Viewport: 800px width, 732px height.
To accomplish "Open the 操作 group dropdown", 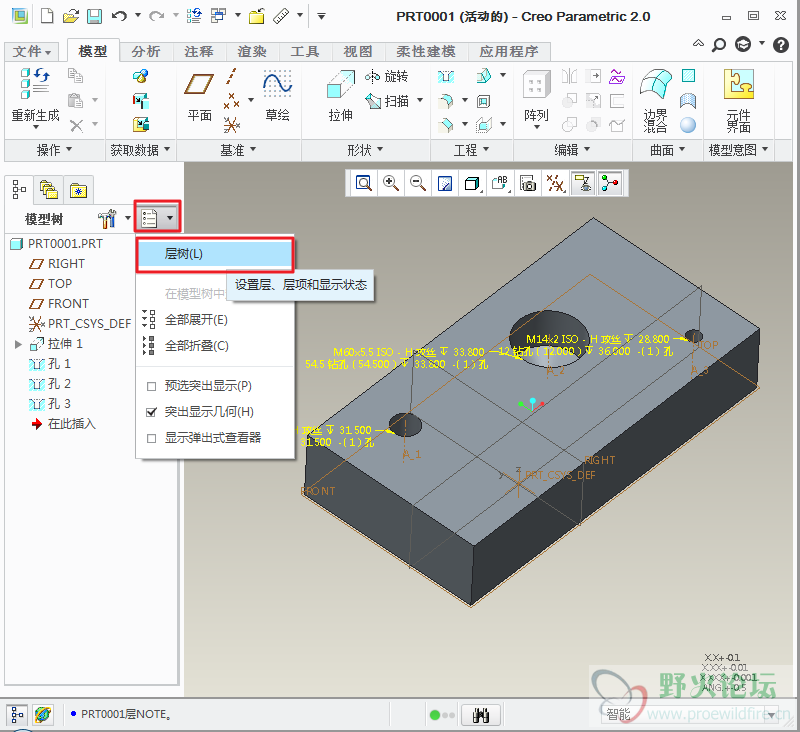I will [x=54, y=150].
